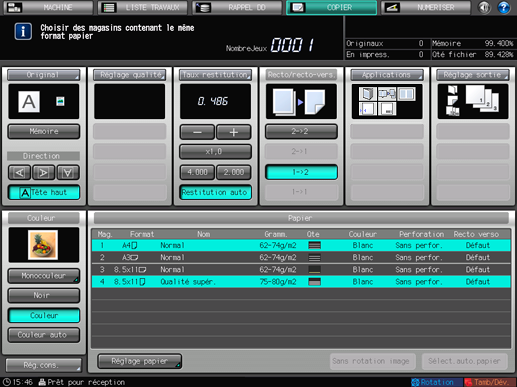The image size is (517, 387).
Task: Select the COPIER tab
Action: coord(331,7)
